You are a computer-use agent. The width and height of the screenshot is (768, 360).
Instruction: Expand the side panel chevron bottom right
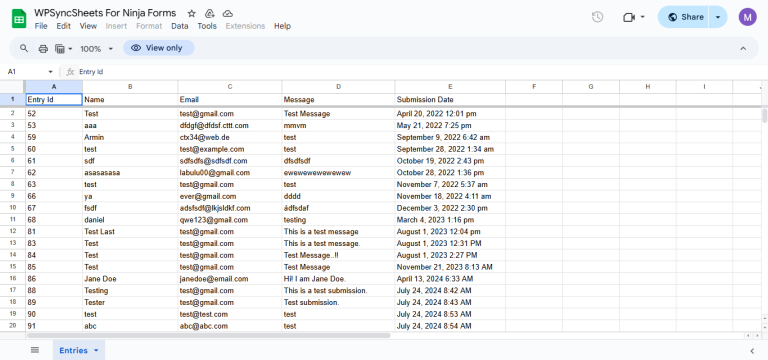(752, 350)
